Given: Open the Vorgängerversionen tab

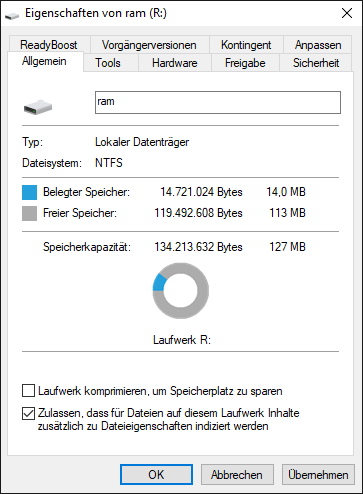Looking at the screenshot, I should pyautogui.click(x=149, y=44).
